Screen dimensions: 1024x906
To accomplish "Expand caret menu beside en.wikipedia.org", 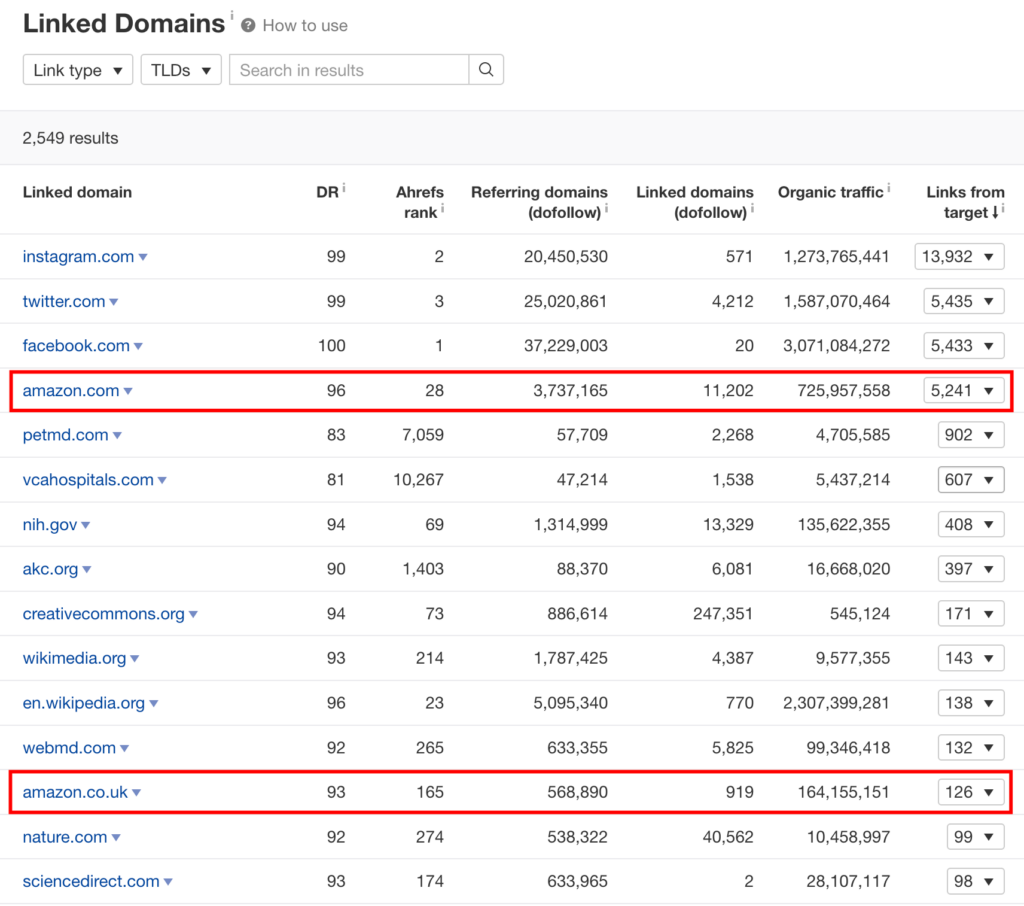I will [153, 704].
